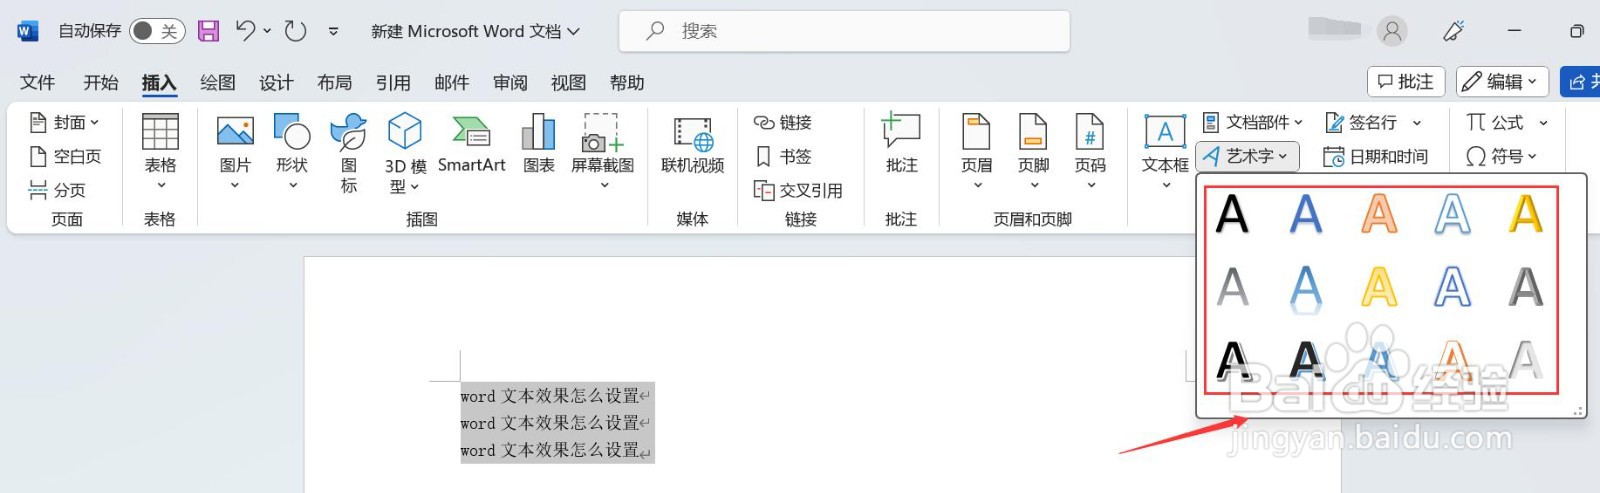Choose the blue fill WordArt style
The image size is (1600, 493).
1306,214
